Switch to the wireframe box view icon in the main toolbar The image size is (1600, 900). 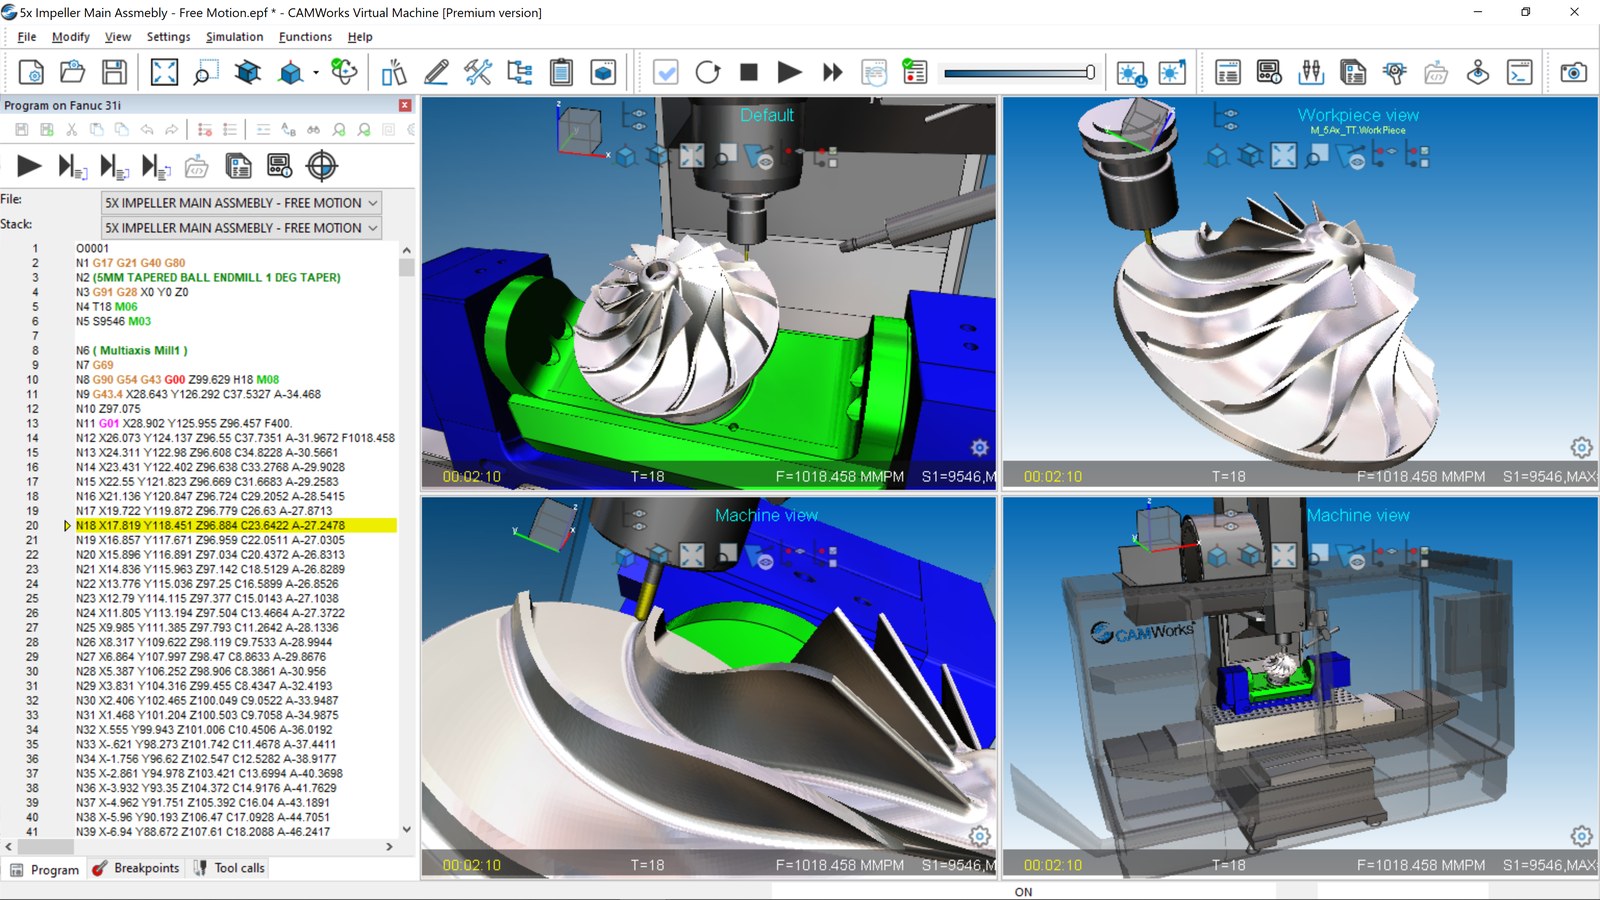[x=247, y=72]
